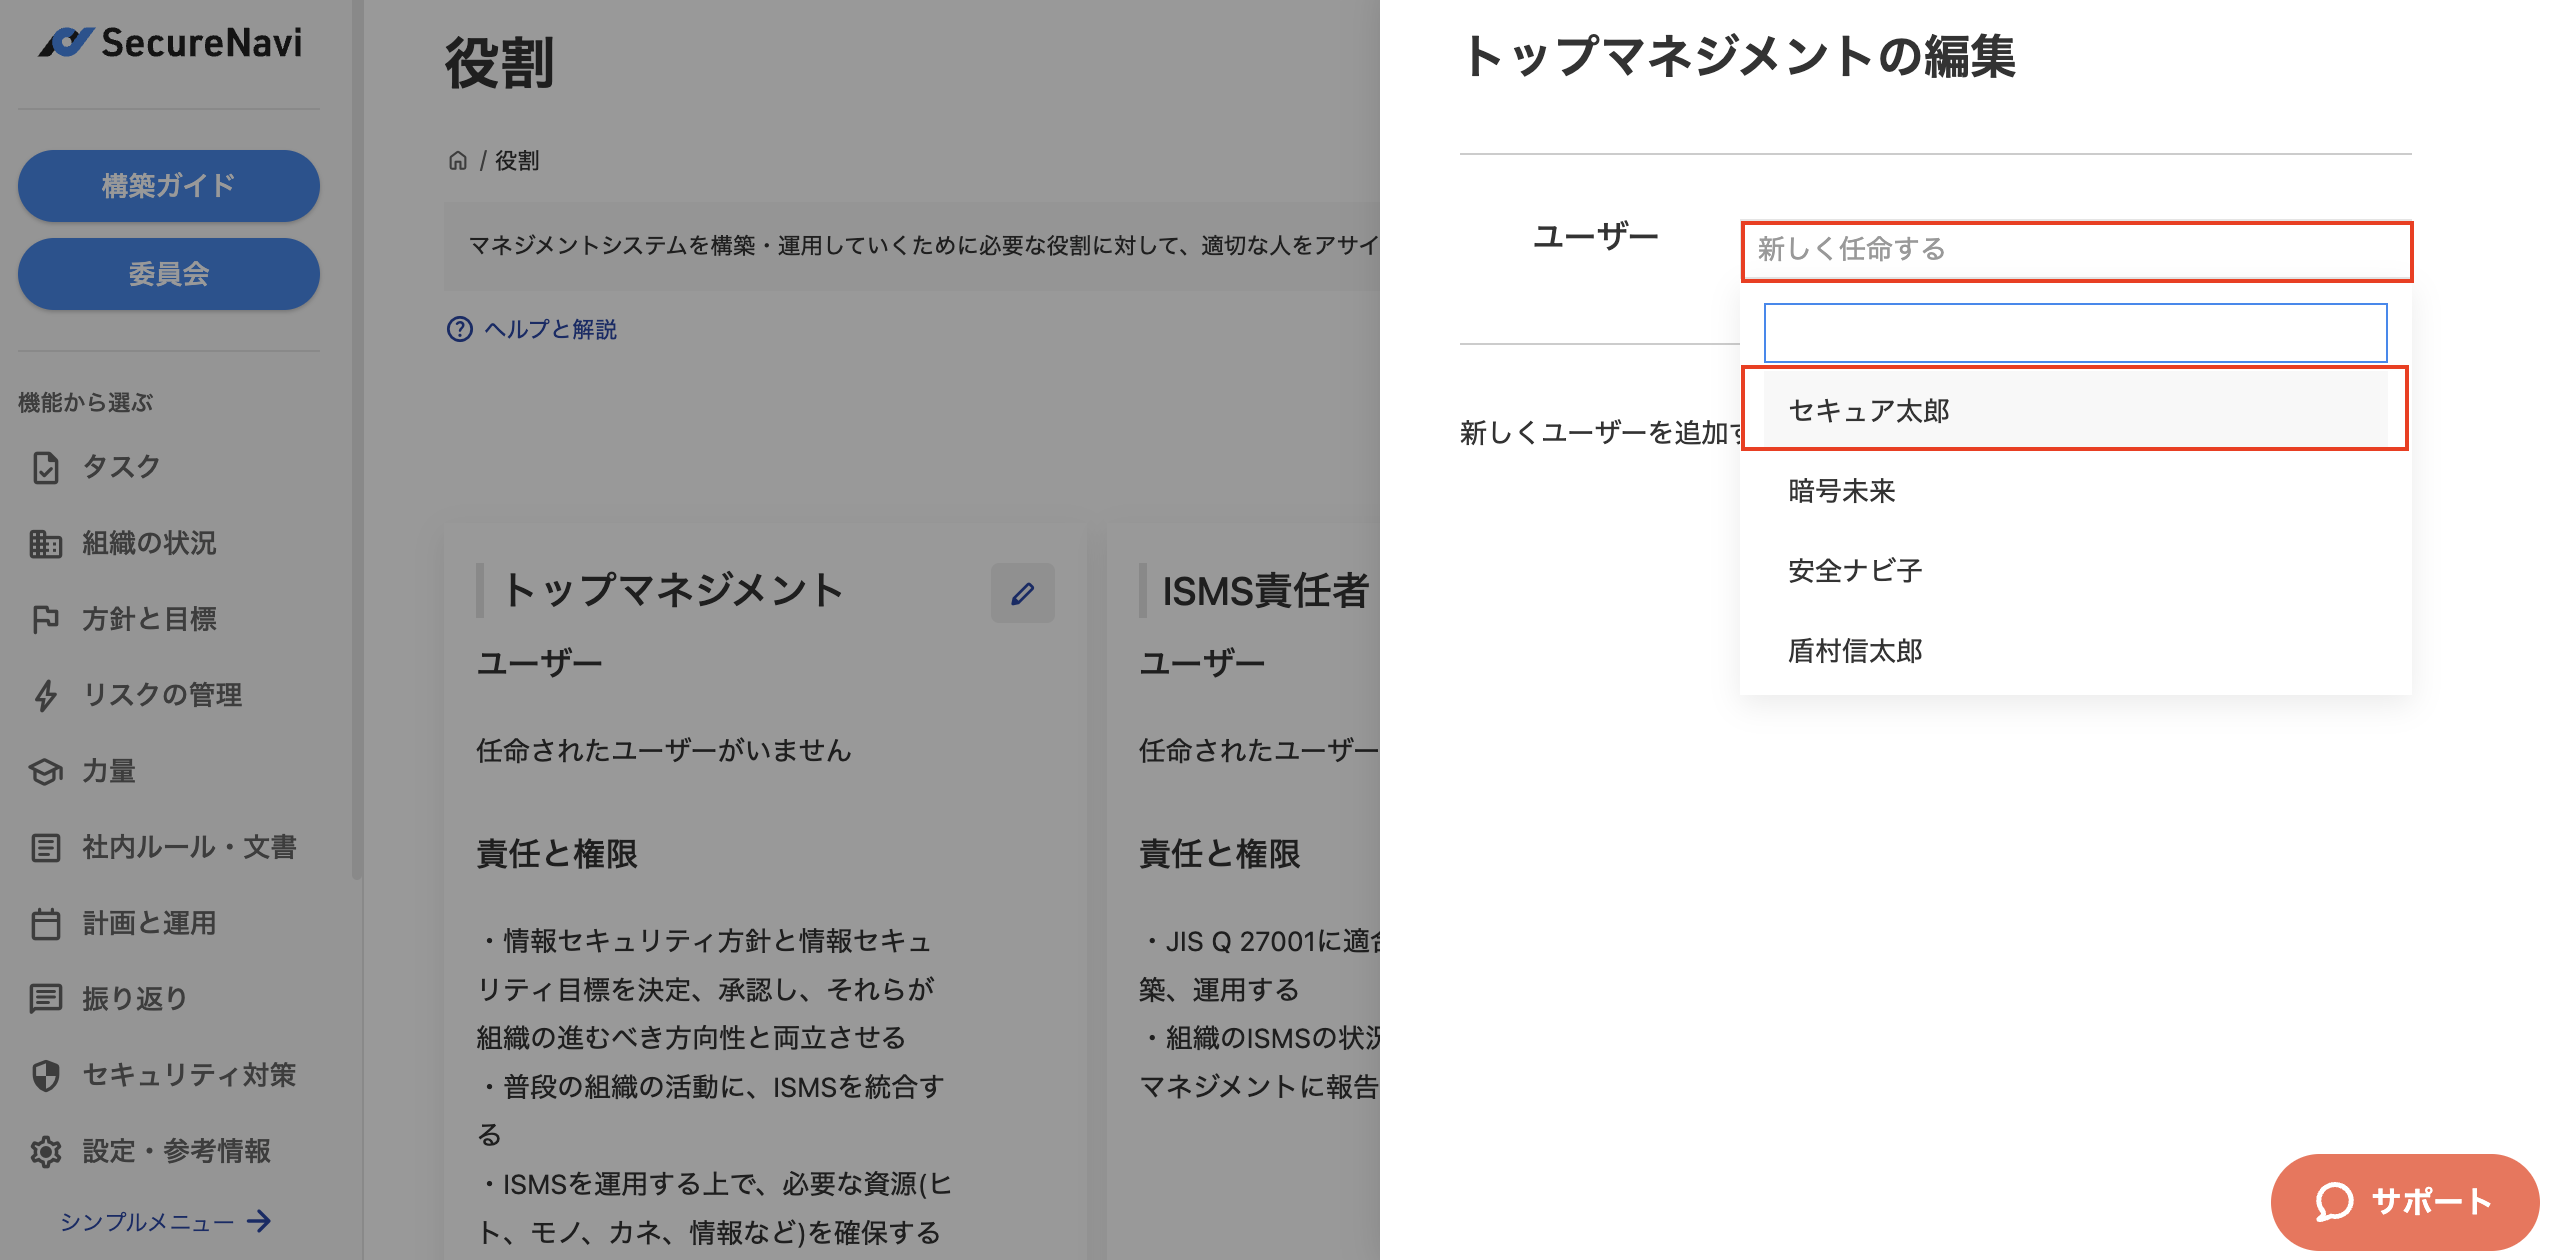
Task: Open the 新しく任命する user dropdown
Action: pyautogui.click(x=2077, y=250)
